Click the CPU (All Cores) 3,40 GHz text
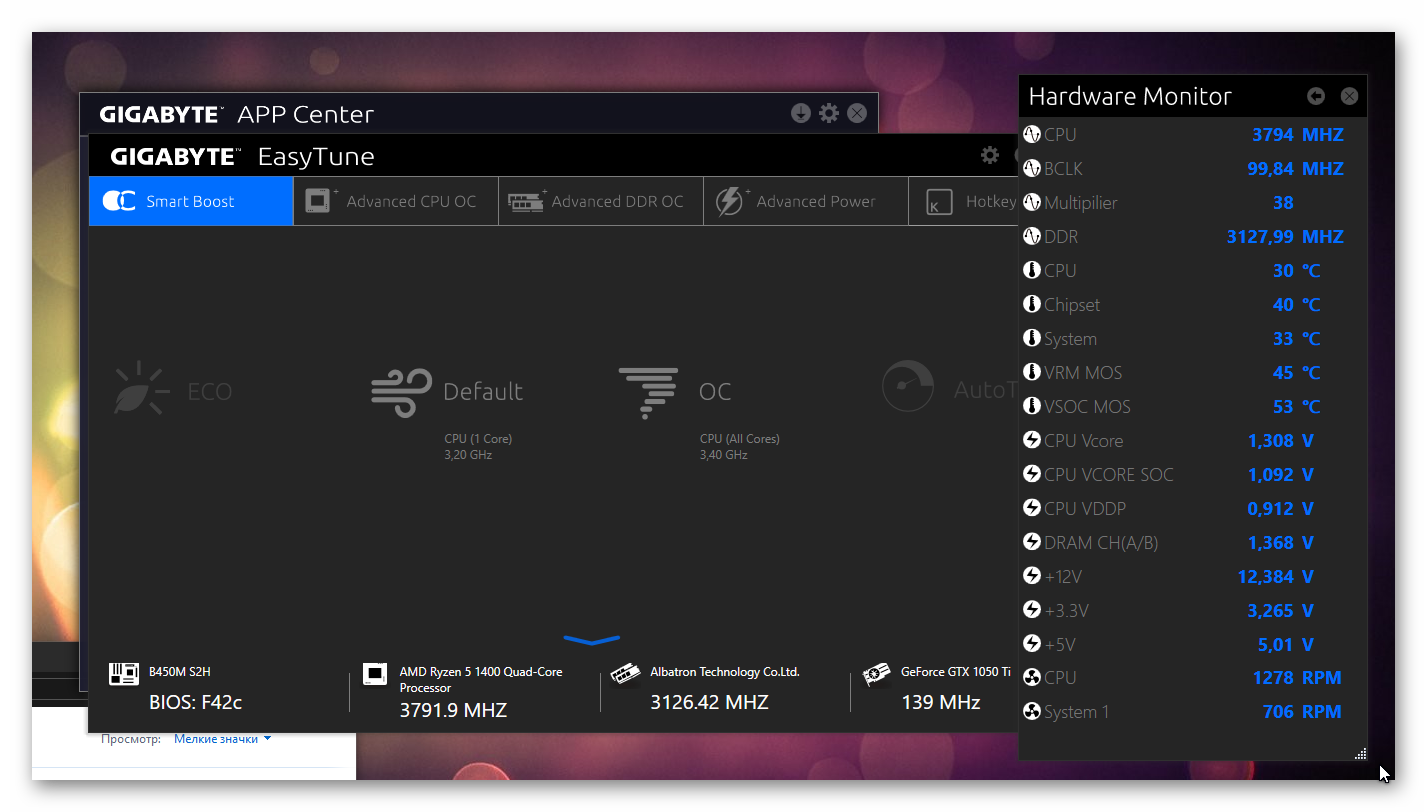 pos(739,447)
